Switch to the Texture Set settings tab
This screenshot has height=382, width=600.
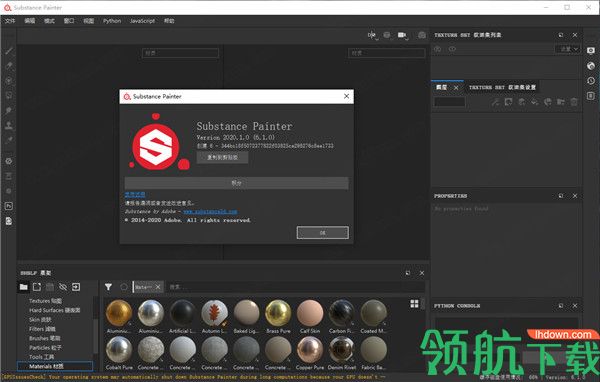[502, 88]
